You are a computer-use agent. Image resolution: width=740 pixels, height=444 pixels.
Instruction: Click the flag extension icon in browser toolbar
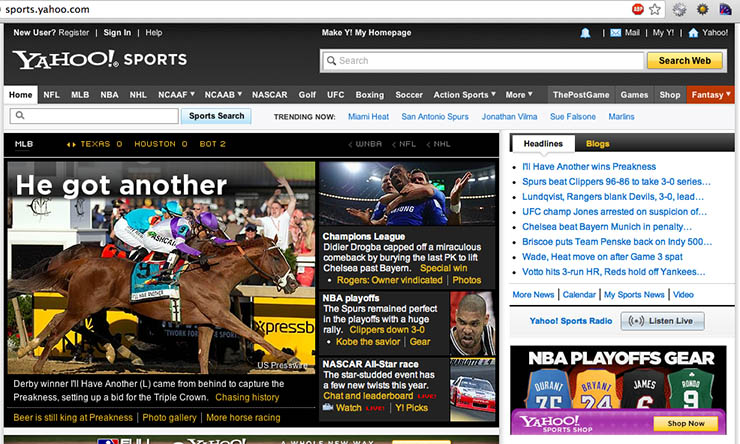pyautogui.click(x=725, y=9)
